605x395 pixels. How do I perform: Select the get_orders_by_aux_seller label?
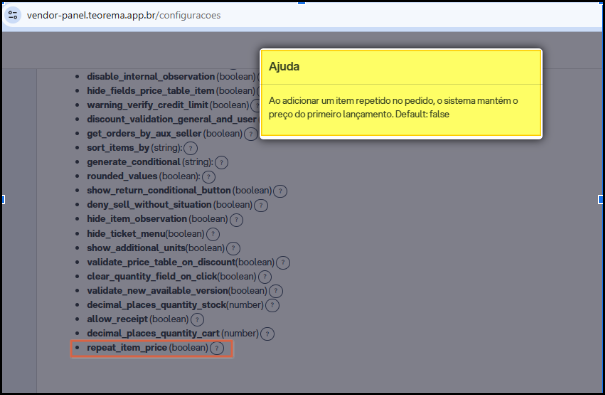(x=144, y=133)
